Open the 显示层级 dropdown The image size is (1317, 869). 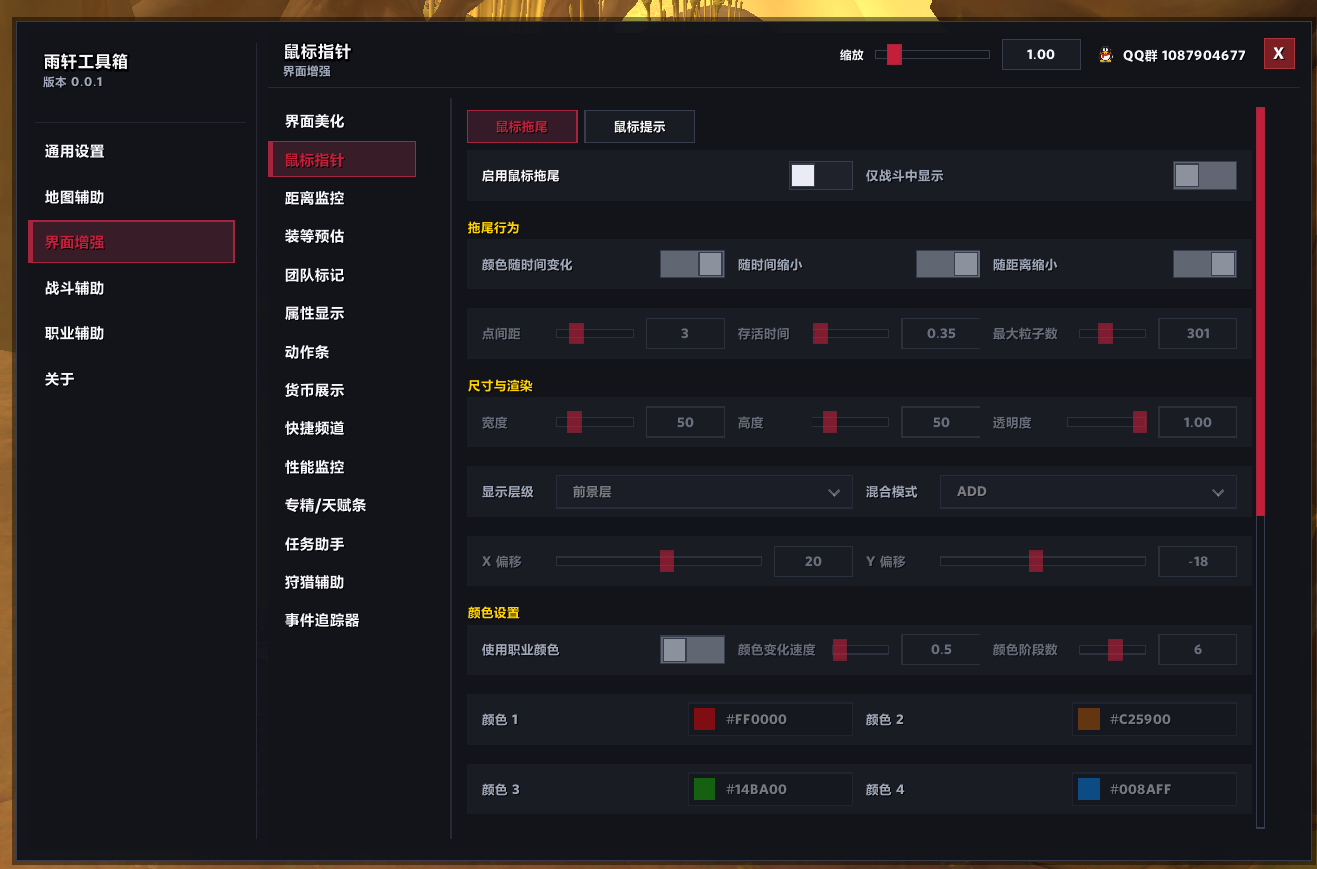(704, 492)
